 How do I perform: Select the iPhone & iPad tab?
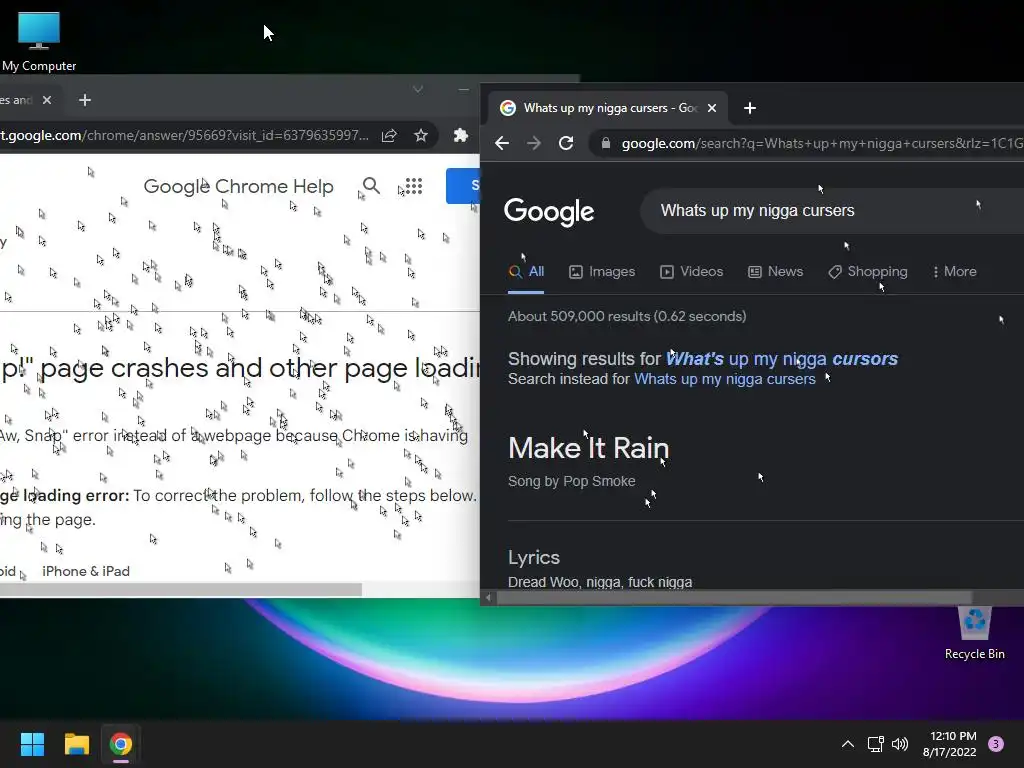[86, 571]
